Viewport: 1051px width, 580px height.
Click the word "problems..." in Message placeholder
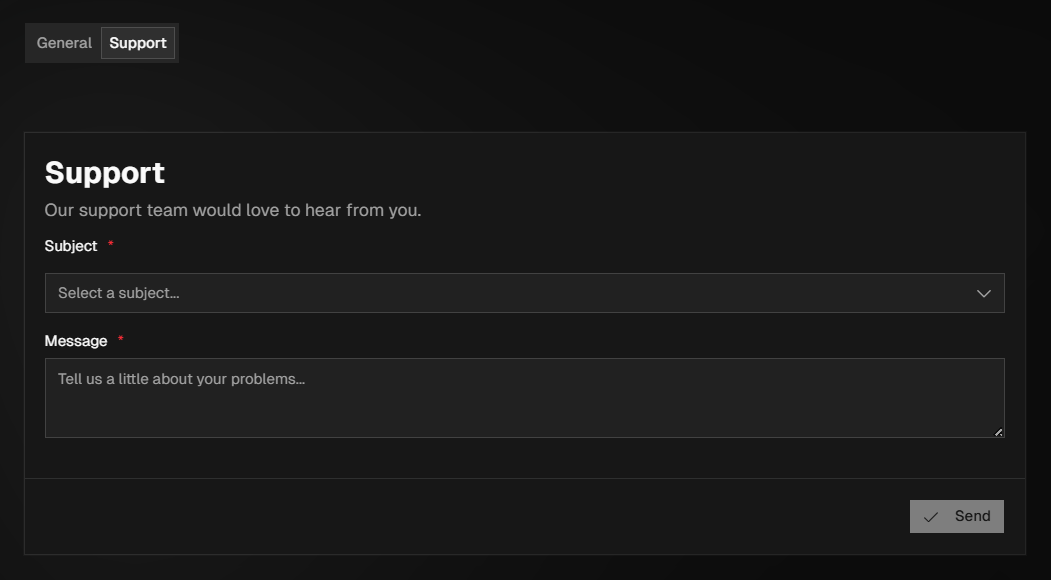(268, 380)
